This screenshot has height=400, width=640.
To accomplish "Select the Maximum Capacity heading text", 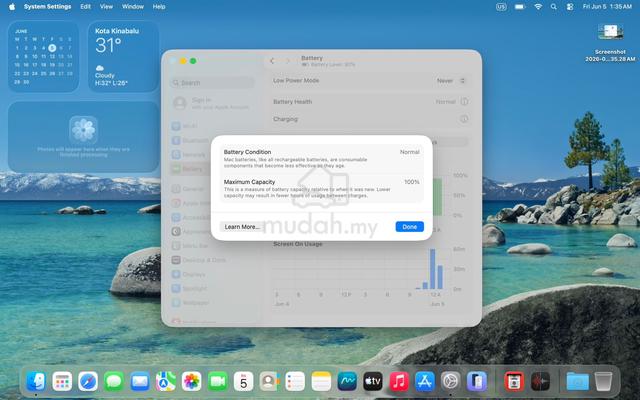I will 249,182.
